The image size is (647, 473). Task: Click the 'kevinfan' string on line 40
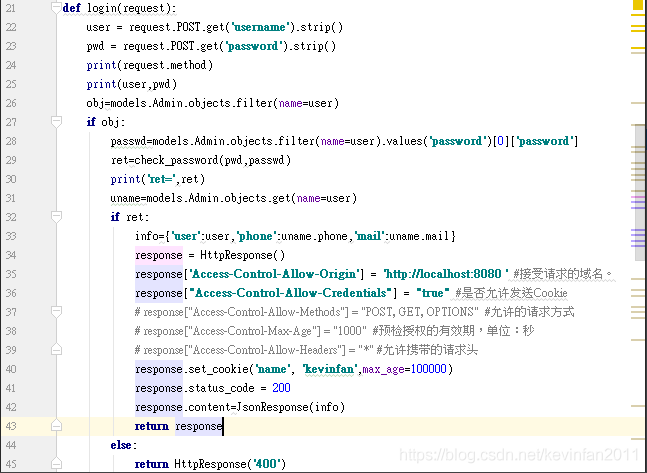[x=329, y=369]
